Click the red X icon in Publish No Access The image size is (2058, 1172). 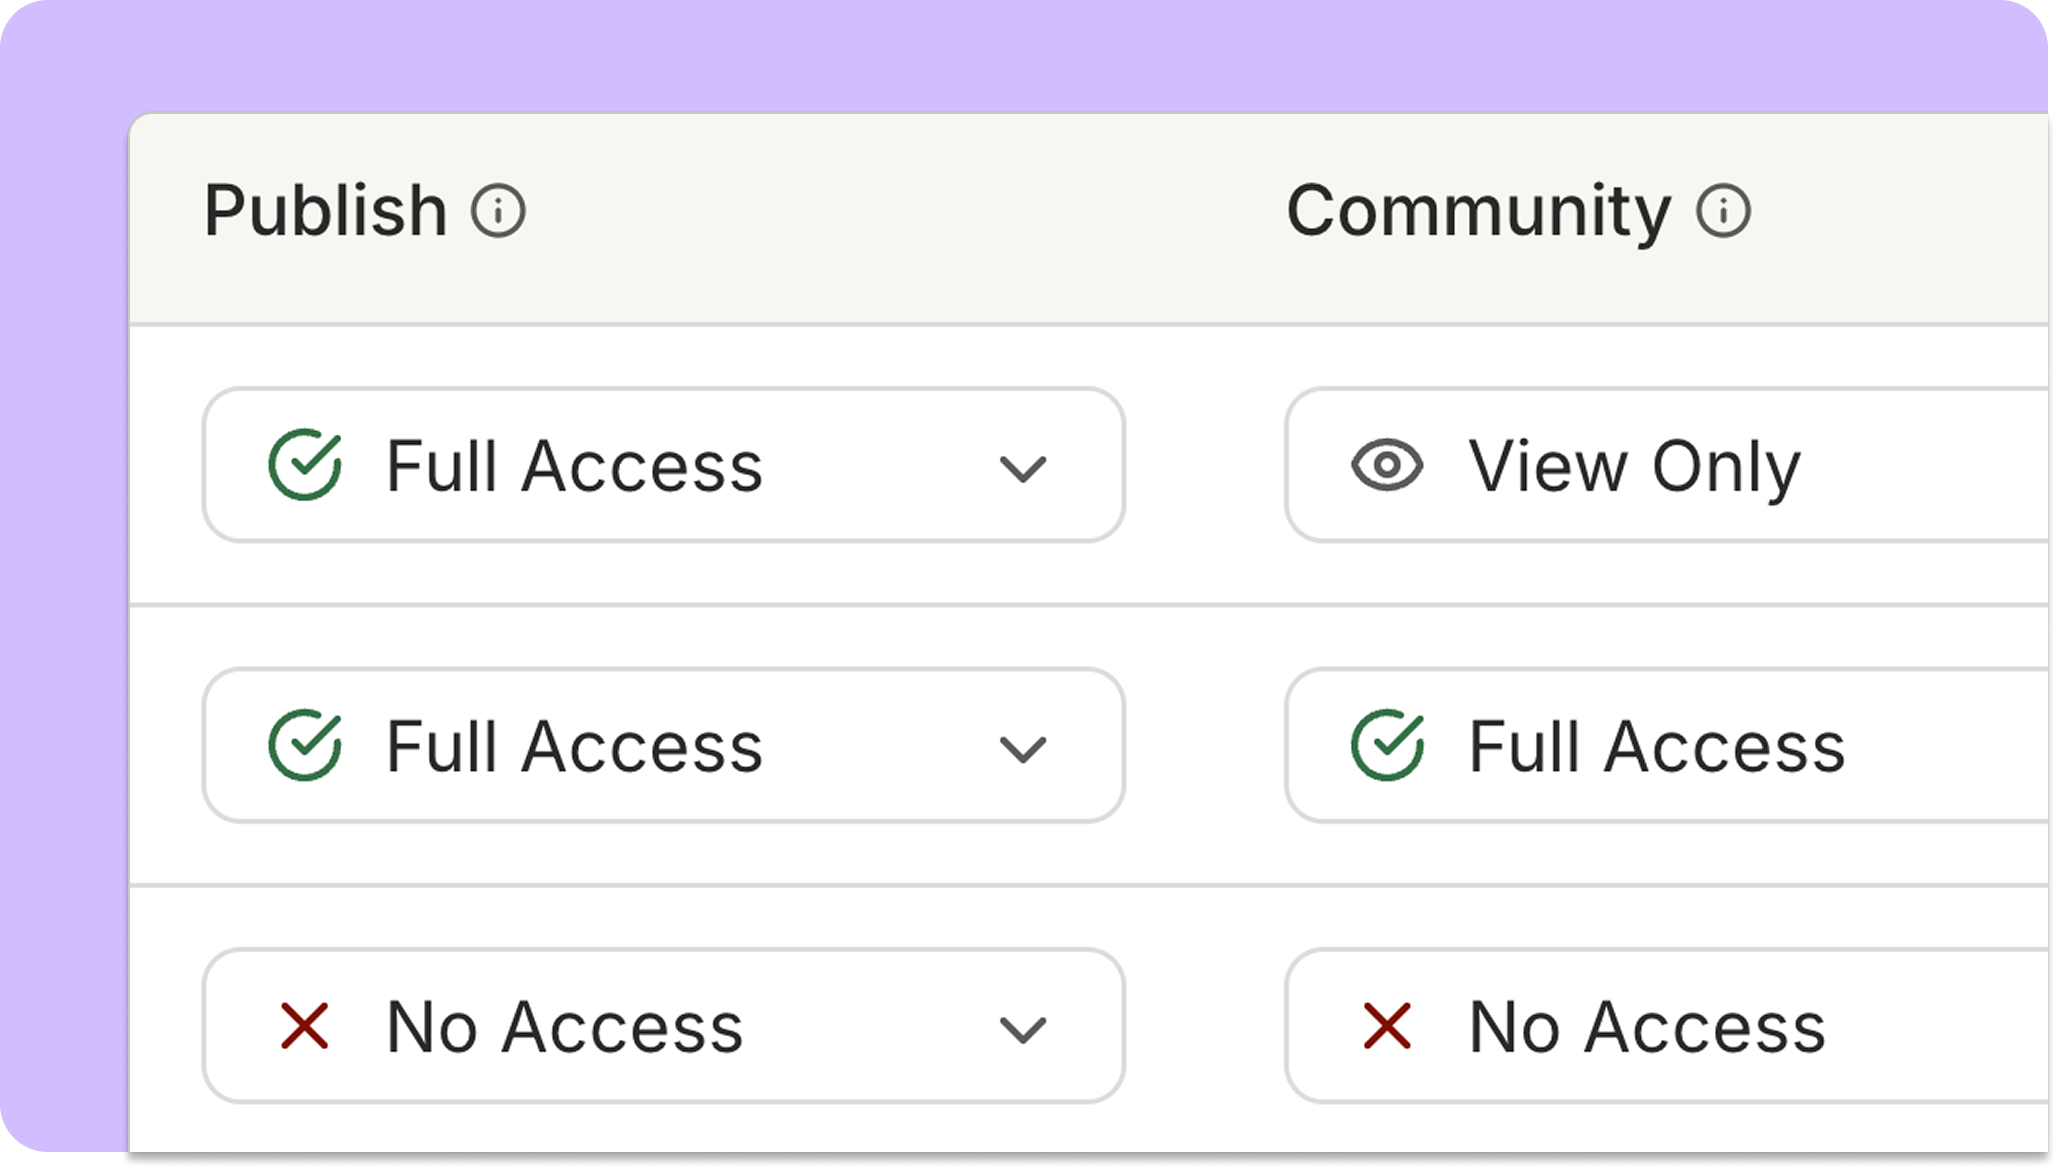pyautogui.click(x=305, y=1026)
